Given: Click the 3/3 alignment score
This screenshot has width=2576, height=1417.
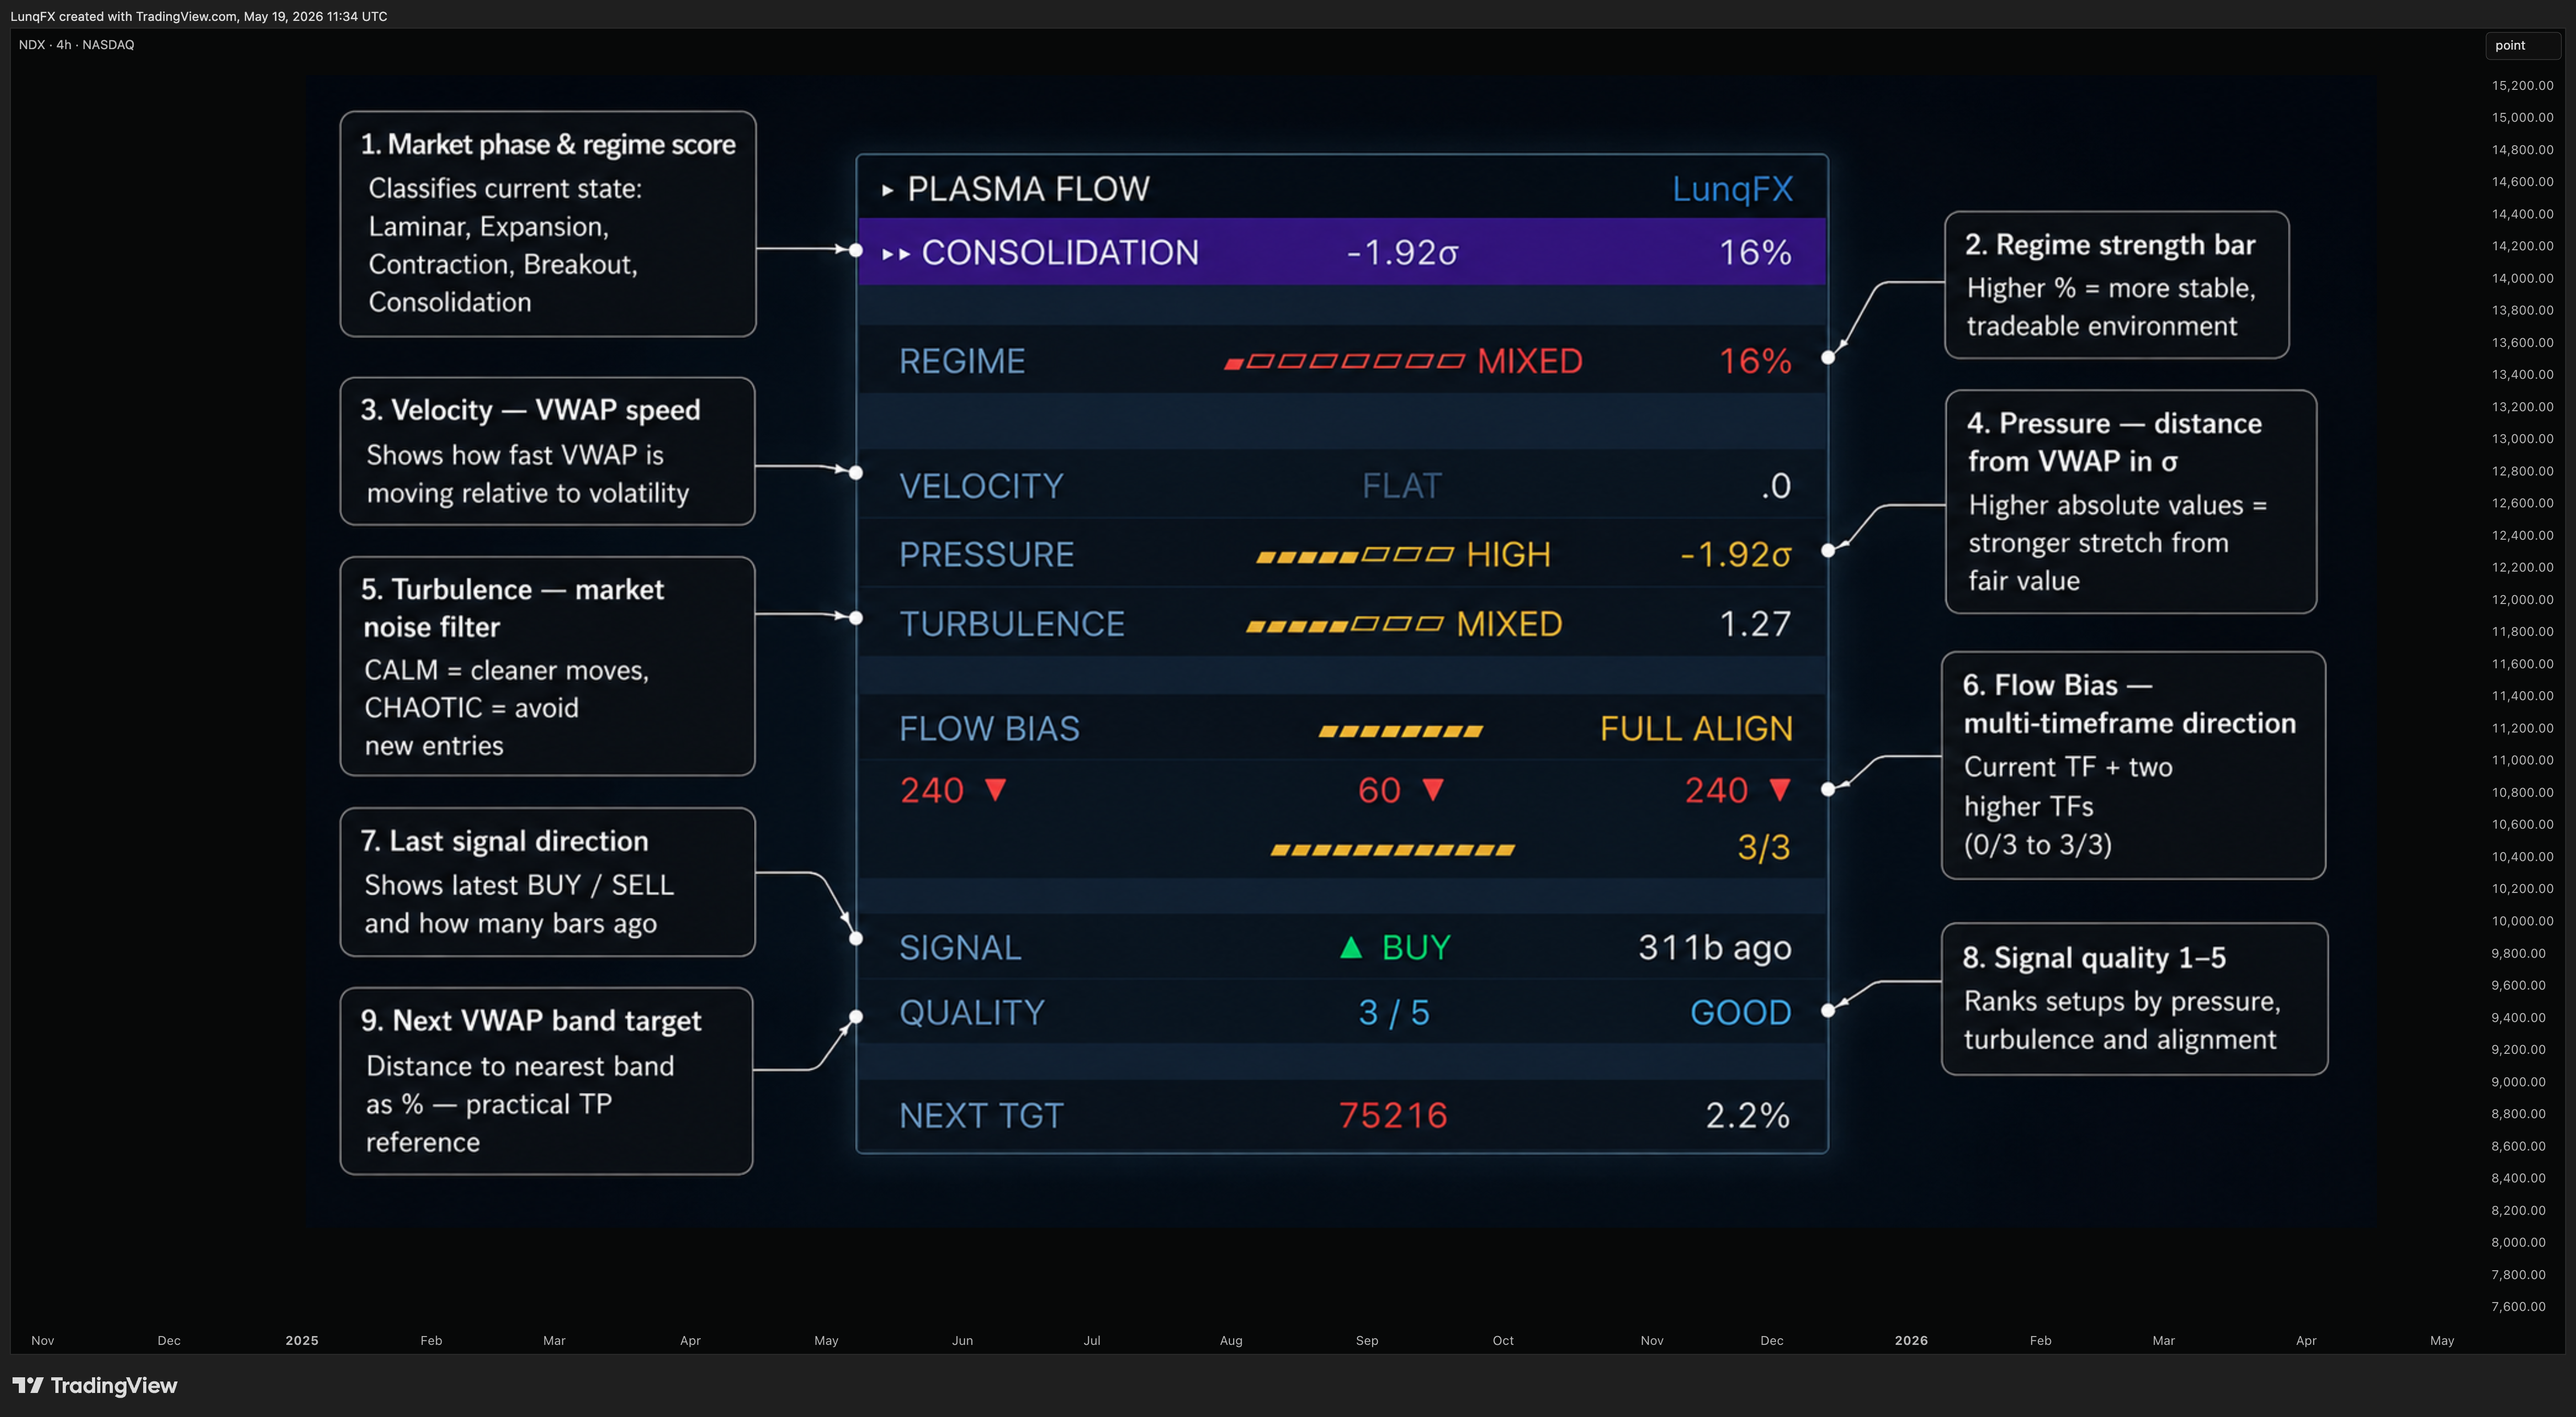Looking at the screenshot, I should pyautogui.click(x=1764, y=848).
